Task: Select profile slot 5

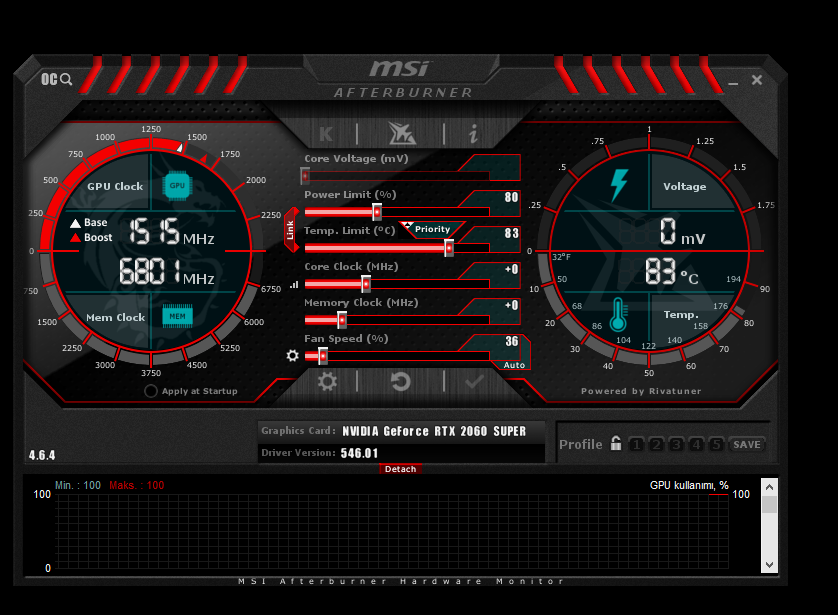Action: click(717, 445)
